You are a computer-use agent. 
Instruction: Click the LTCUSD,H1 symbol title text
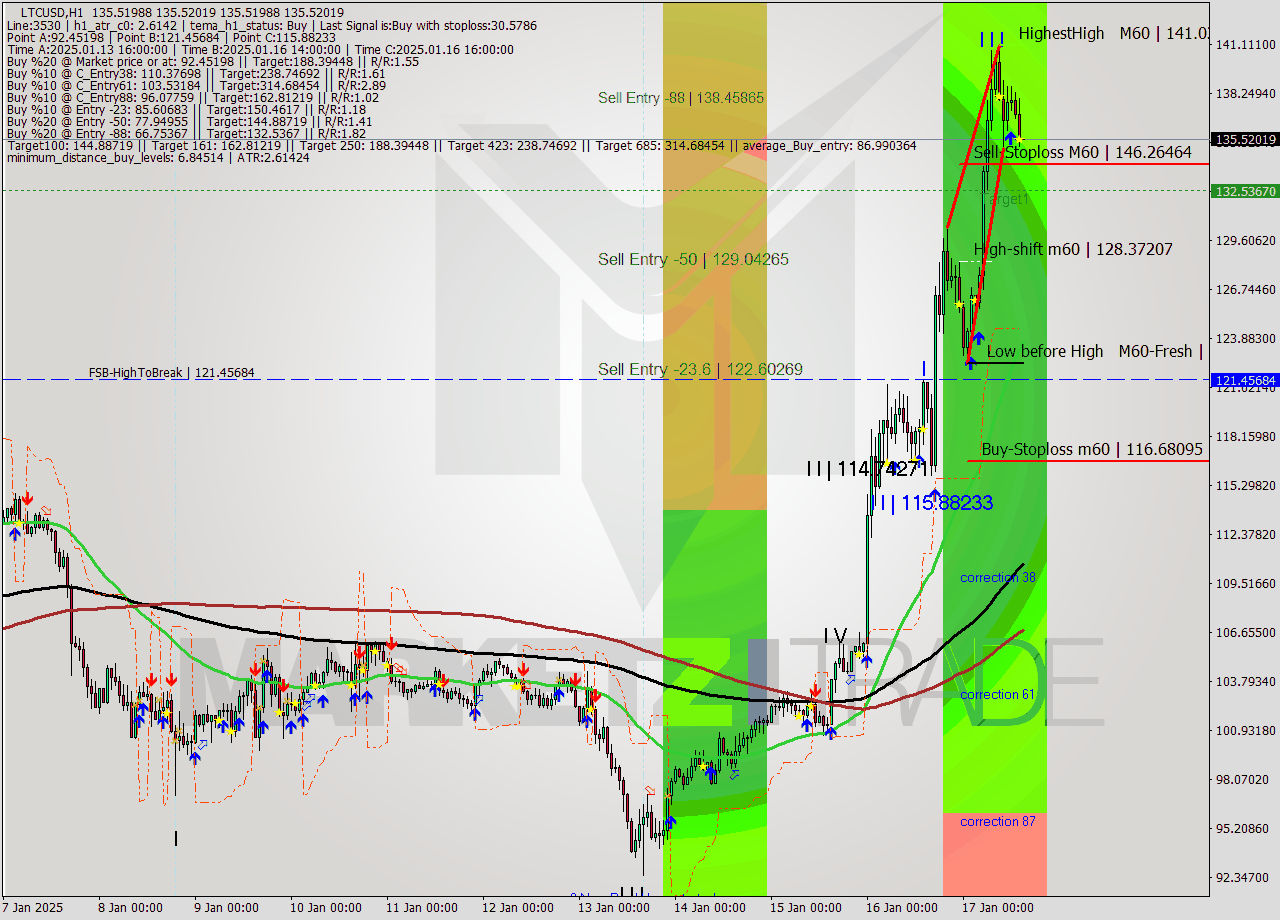click(x=52, y=12)
